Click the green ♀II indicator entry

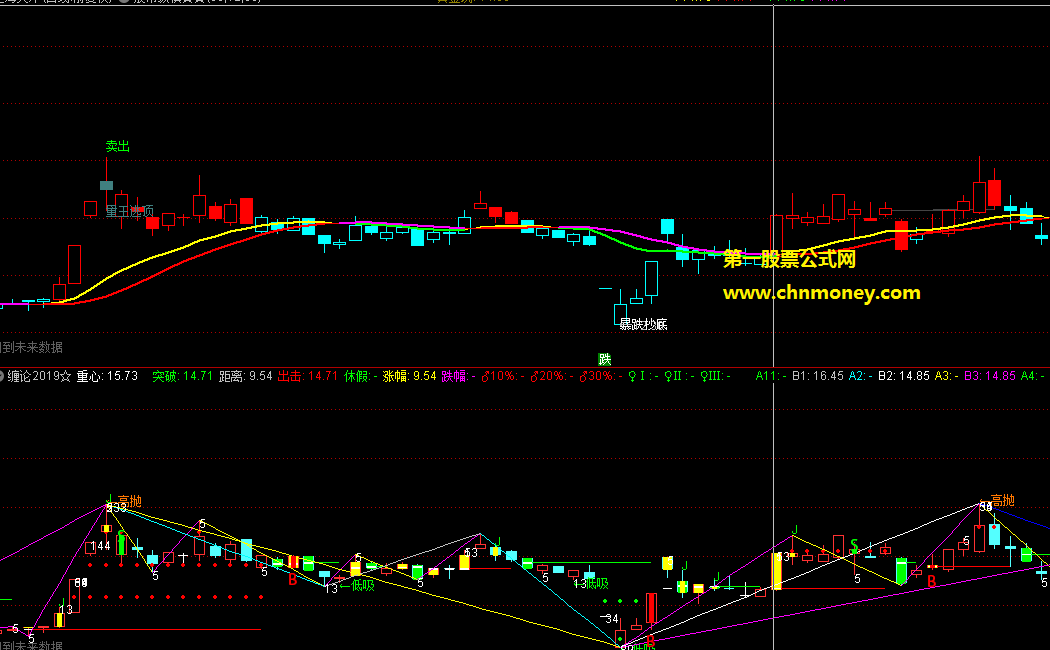tap(679, 376)
